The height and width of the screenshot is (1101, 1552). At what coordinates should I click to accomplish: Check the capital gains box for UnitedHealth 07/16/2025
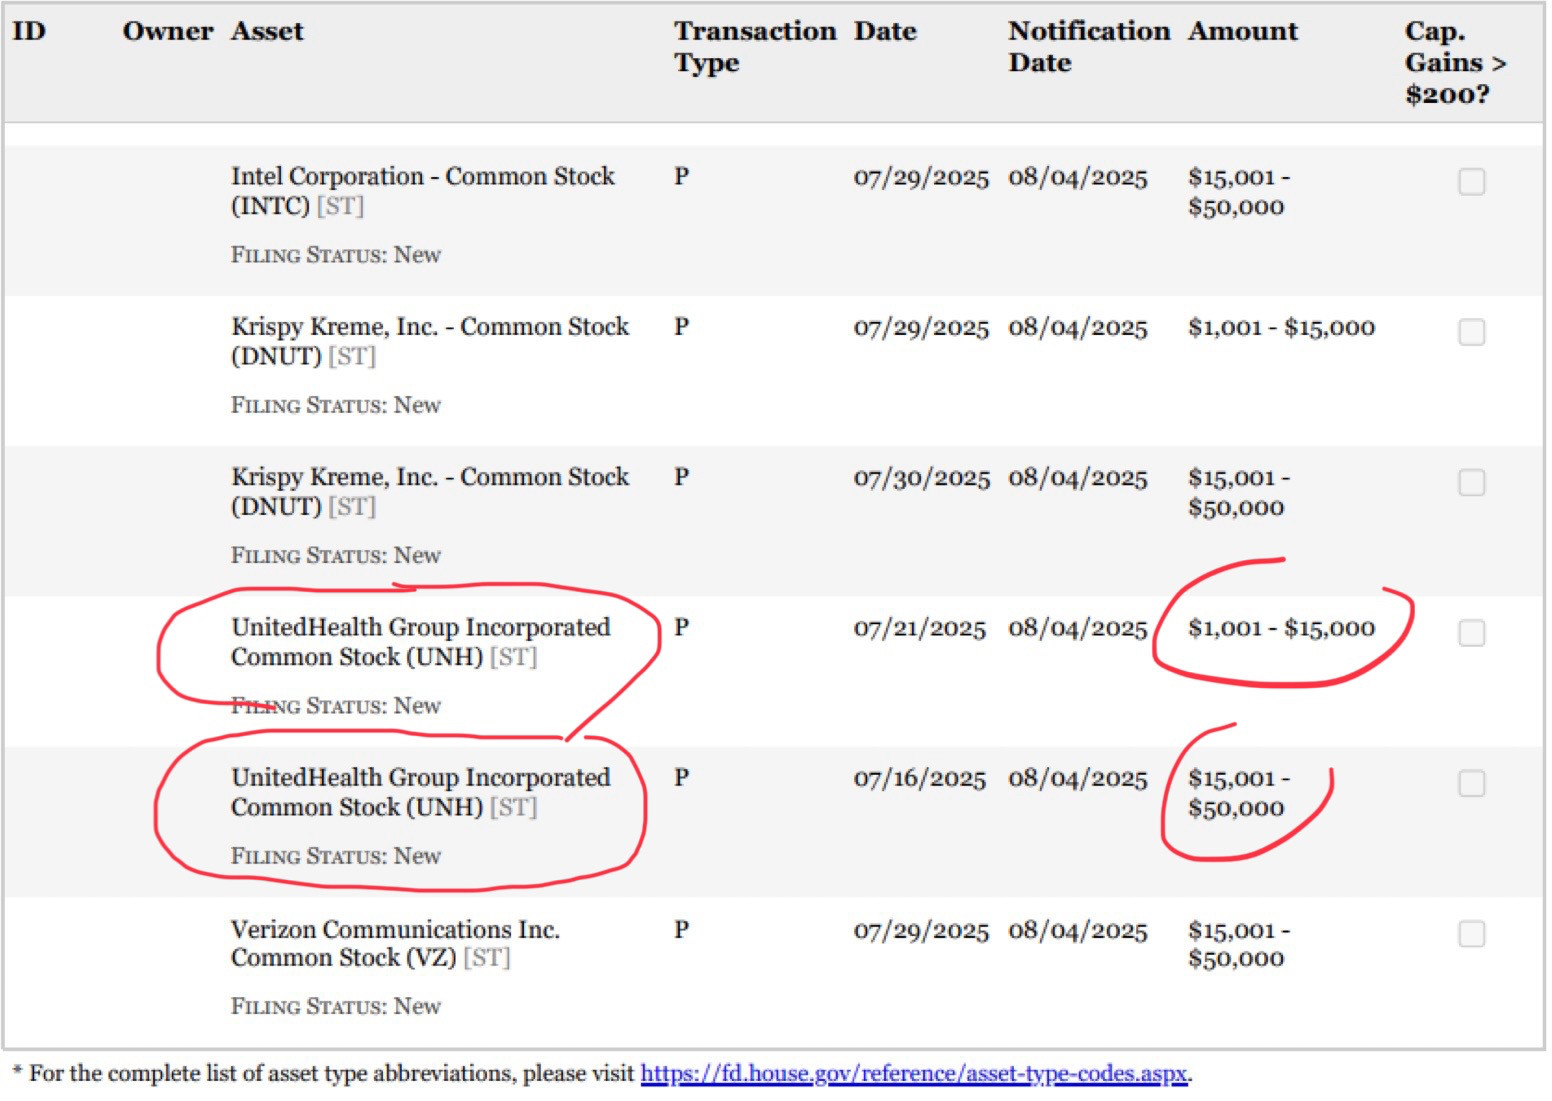1471,783
